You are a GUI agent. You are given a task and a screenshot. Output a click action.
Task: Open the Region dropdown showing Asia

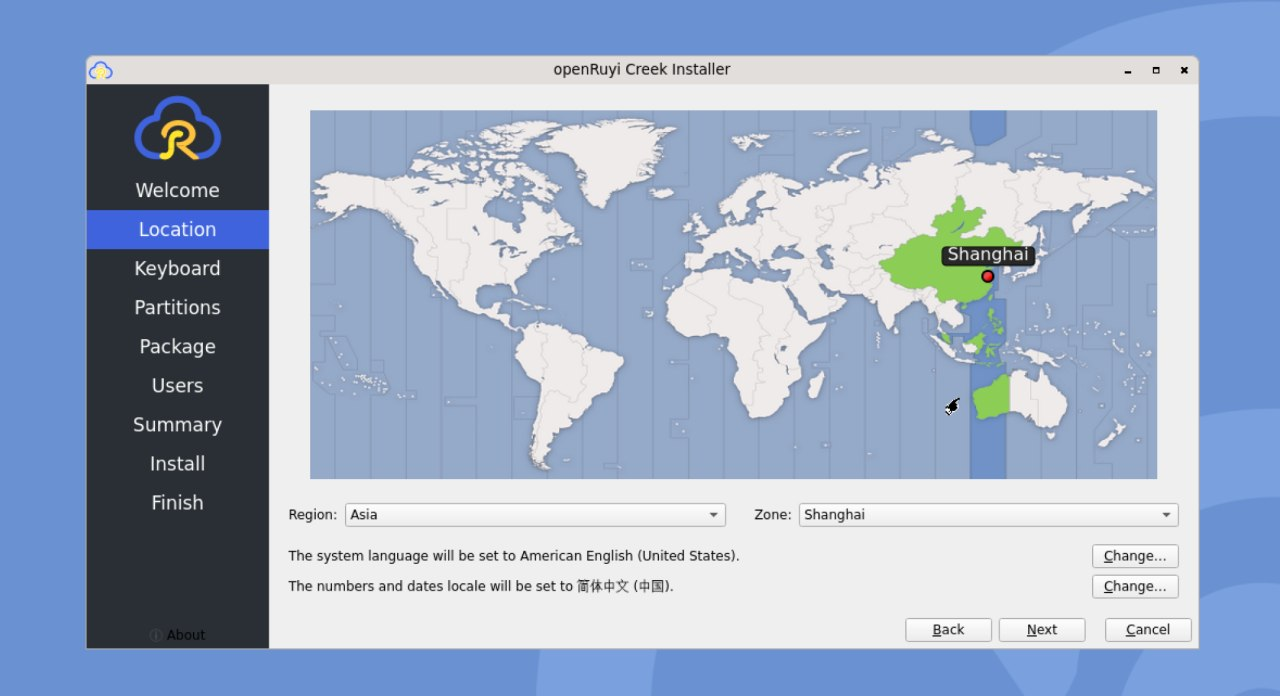point(535,515)
